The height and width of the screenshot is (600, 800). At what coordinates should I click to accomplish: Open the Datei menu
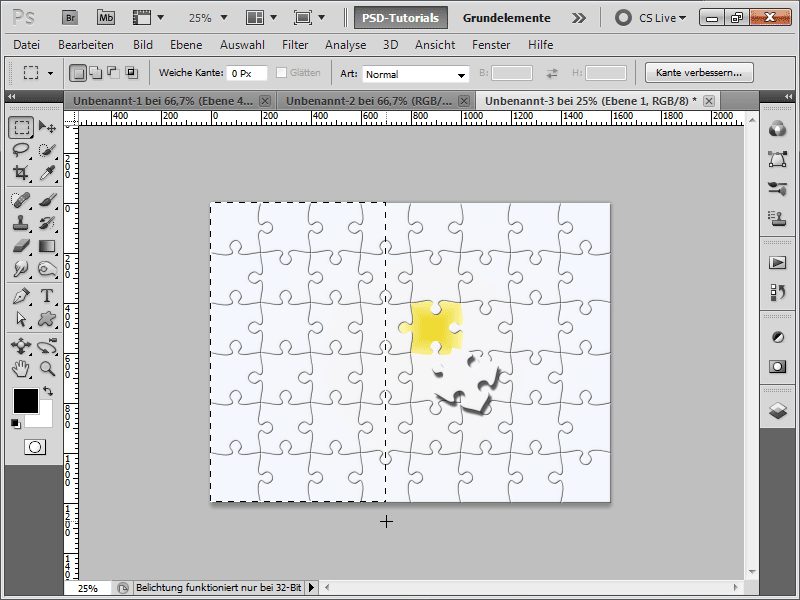tap(27, 45)
